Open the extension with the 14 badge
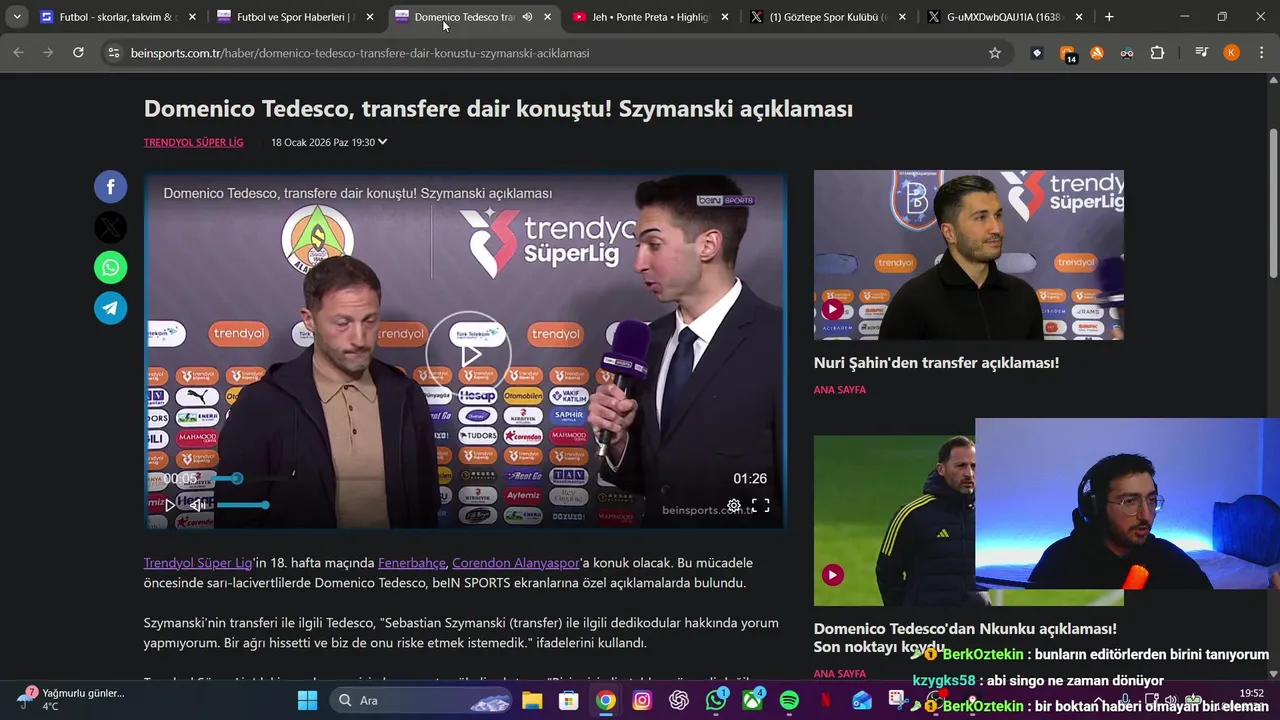This screenshot has width=1280, height=720. [1068, 54]
